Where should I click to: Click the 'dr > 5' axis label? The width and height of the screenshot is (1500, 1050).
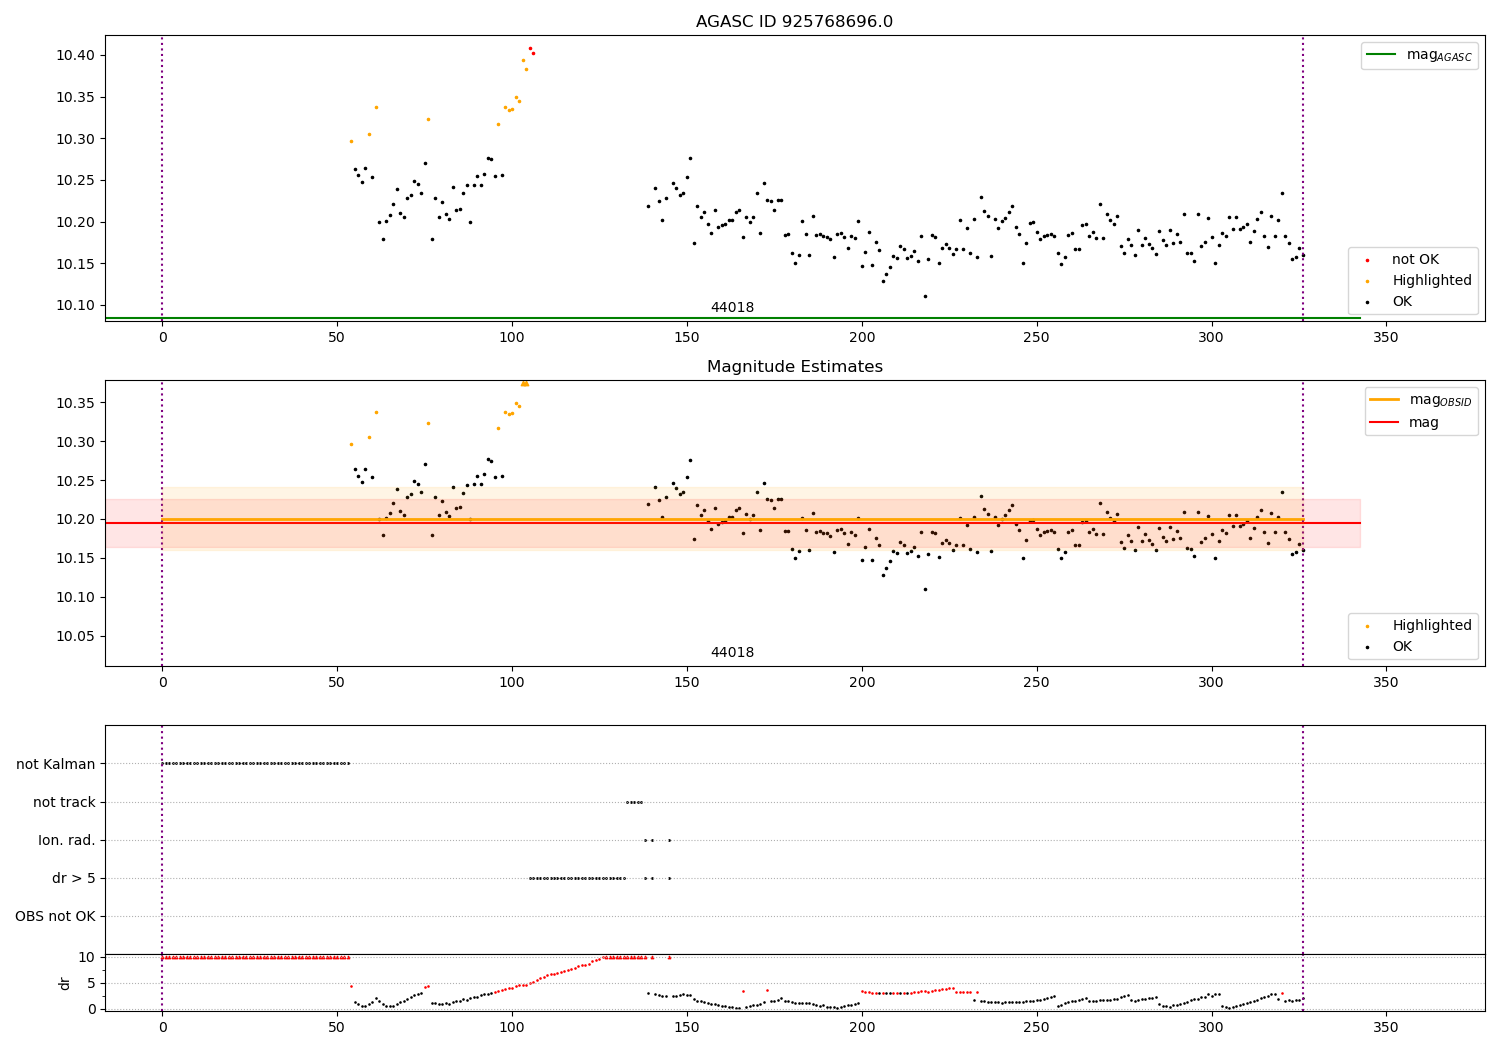pyautogui.click(x=74, y=879)
